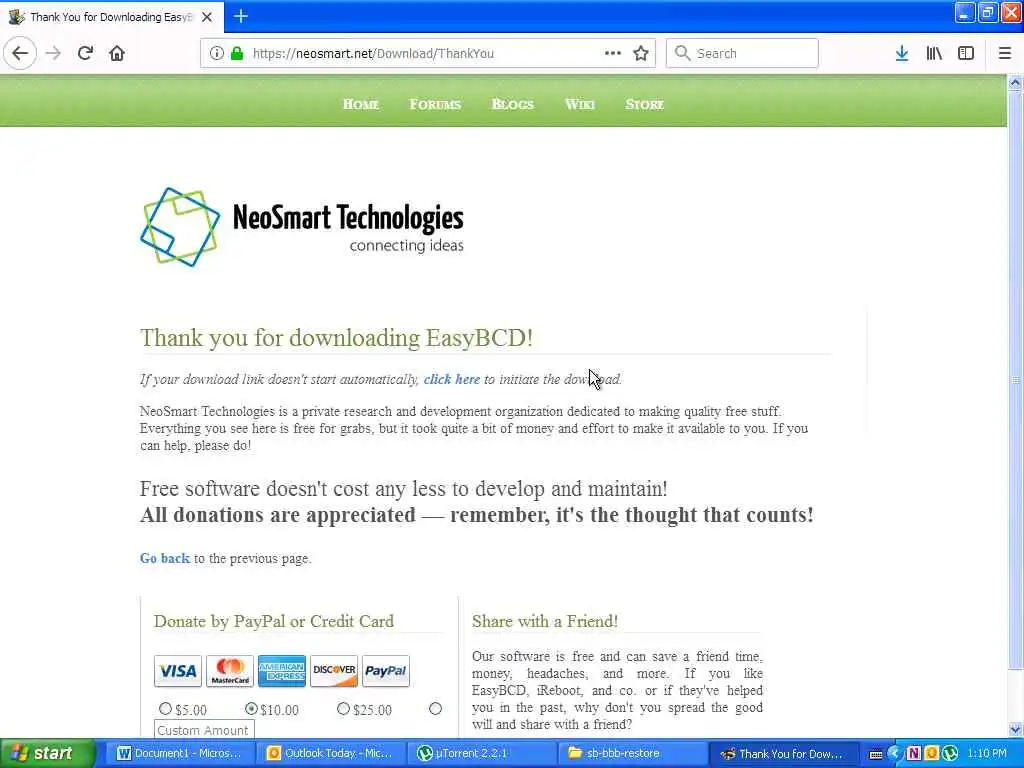The height and width of the screenshot is (768, 1024).
Task: Select the Thank You for Downloading browser tab
Action: click(x=111, y=17)
